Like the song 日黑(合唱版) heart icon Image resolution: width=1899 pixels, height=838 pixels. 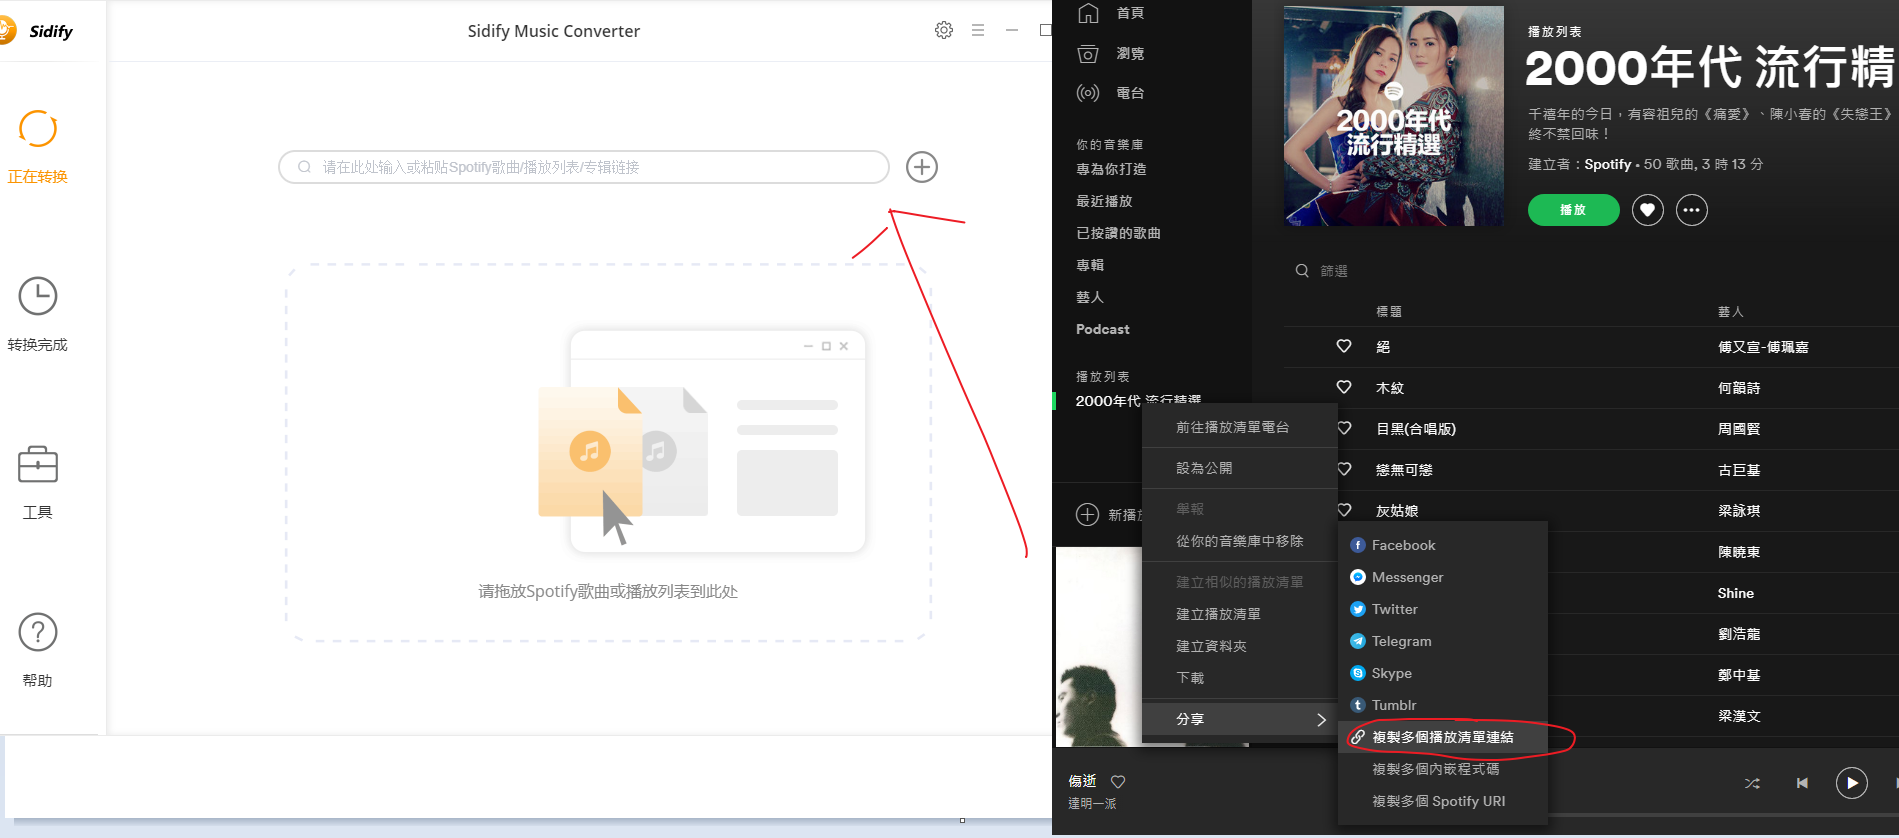tap(1345, 428)
